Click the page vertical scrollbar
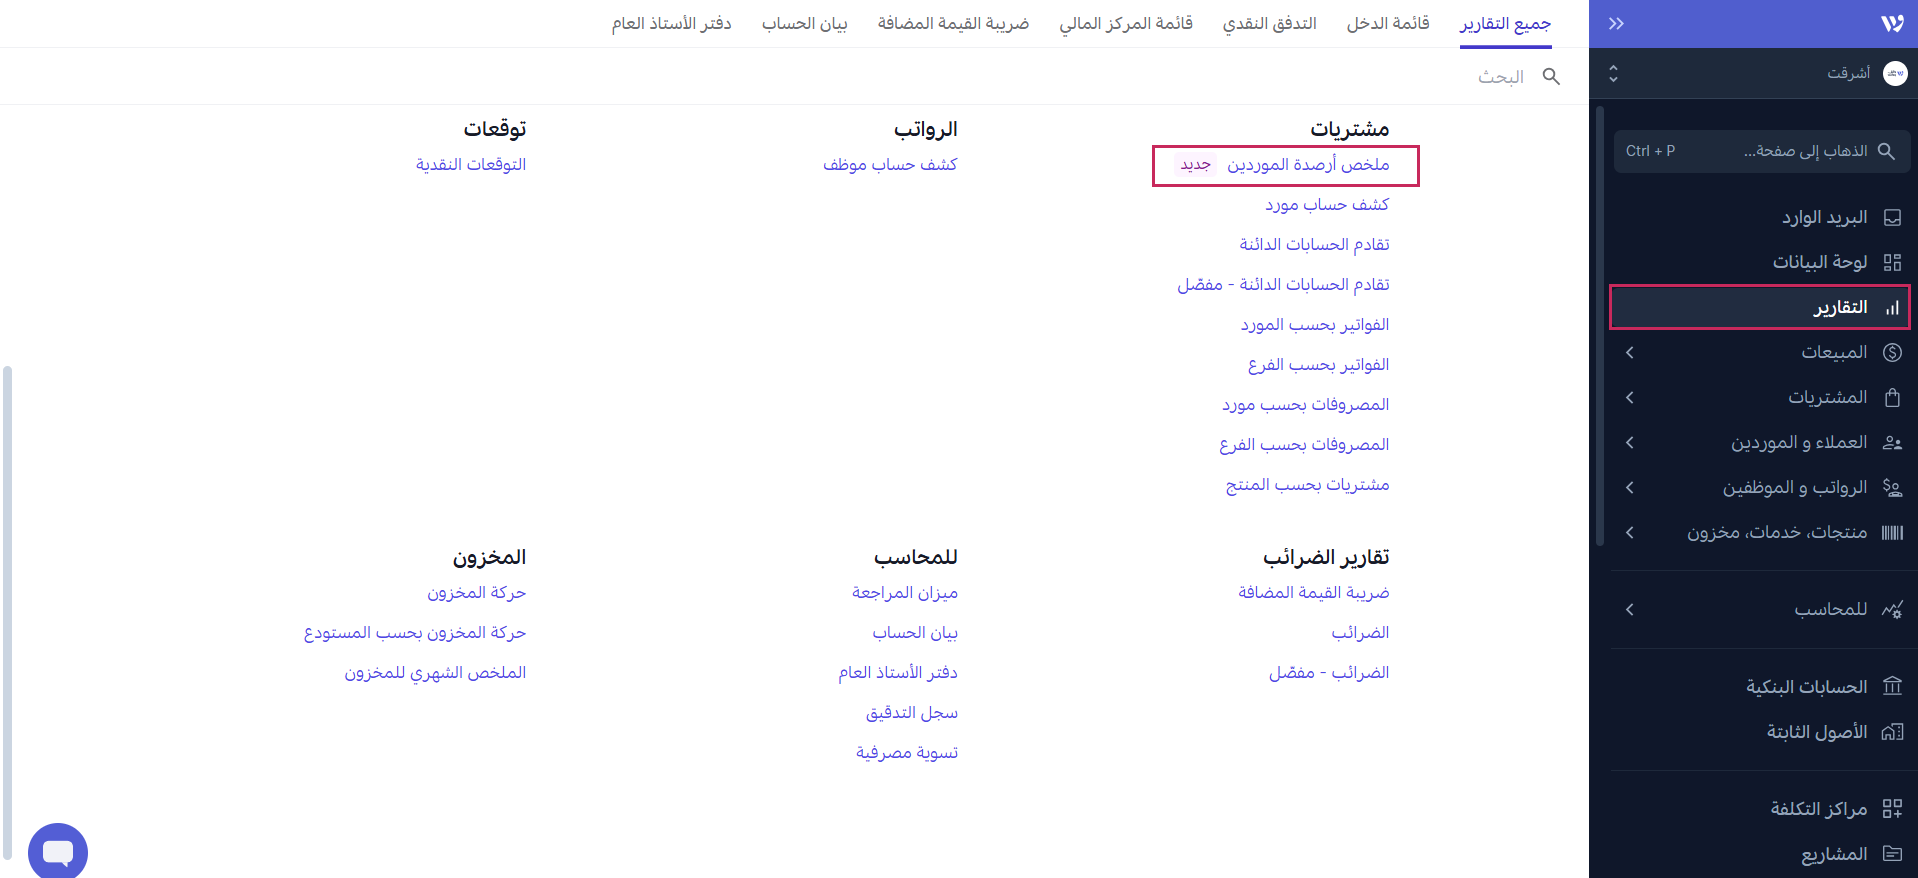 [x=8, y=610]
